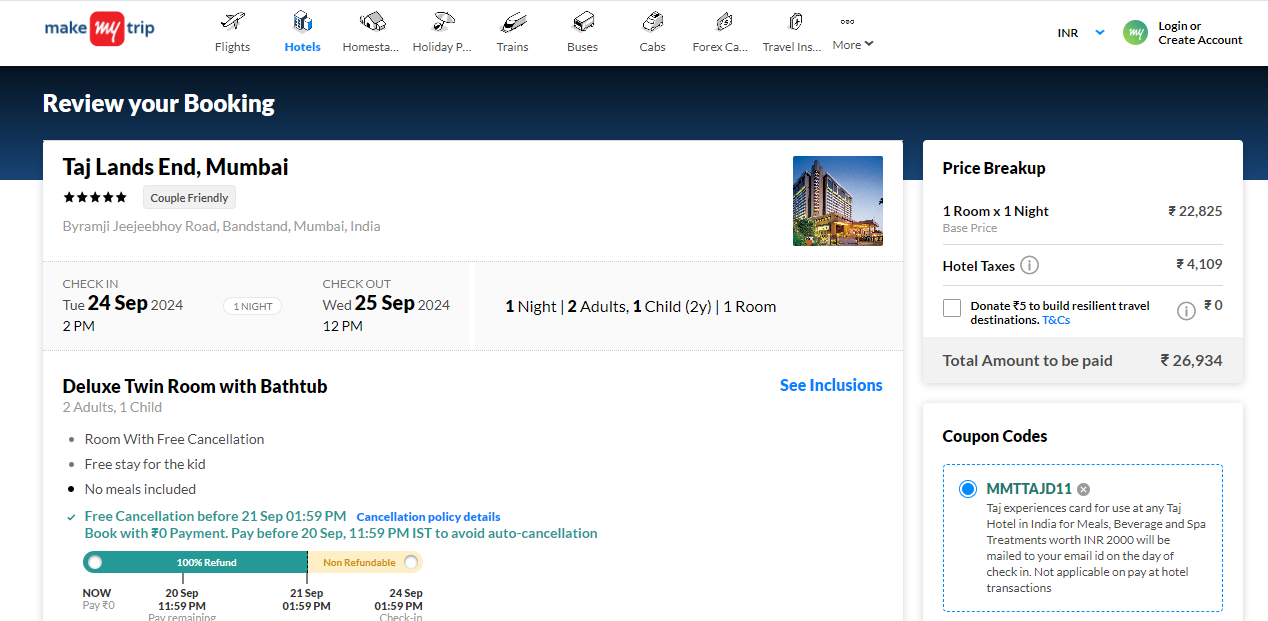Viewport: 1268px width, 621px height.
Task: Open Cancellation policy details link
Action: 428,517
